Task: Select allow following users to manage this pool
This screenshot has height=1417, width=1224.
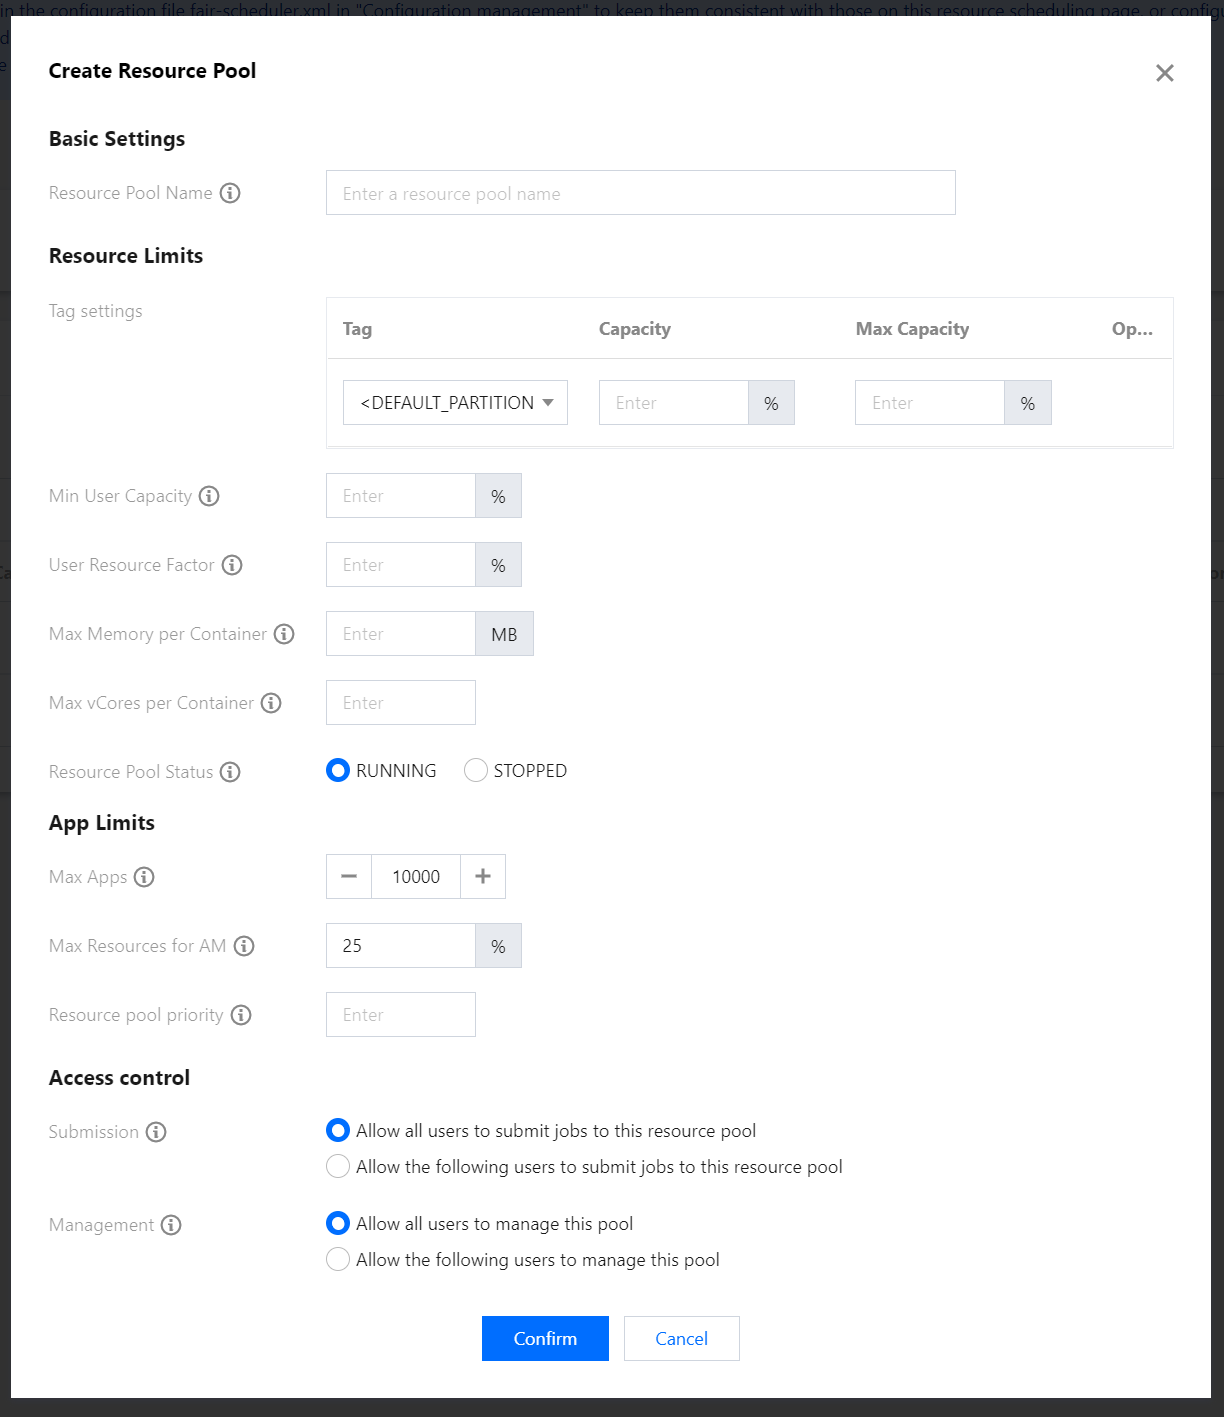Action: coord(338,1260)
